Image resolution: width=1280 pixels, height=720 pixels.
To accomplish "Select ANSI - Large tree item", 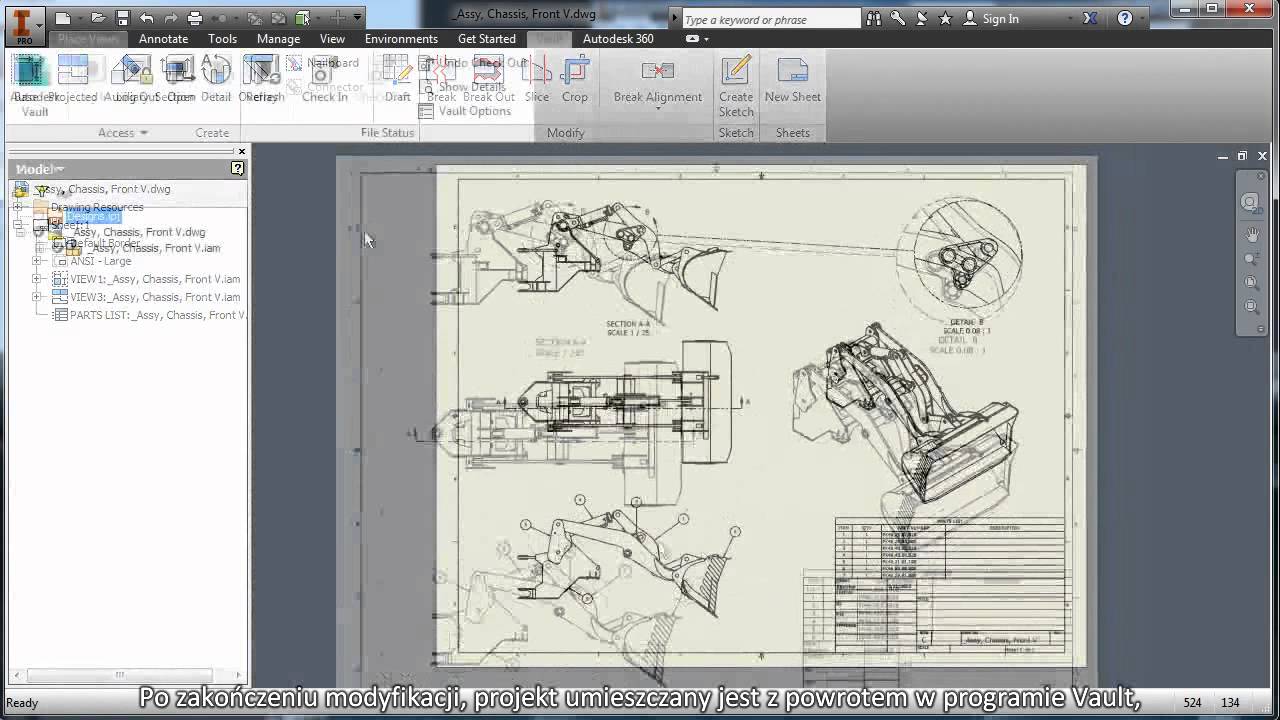I will (92, 261).
